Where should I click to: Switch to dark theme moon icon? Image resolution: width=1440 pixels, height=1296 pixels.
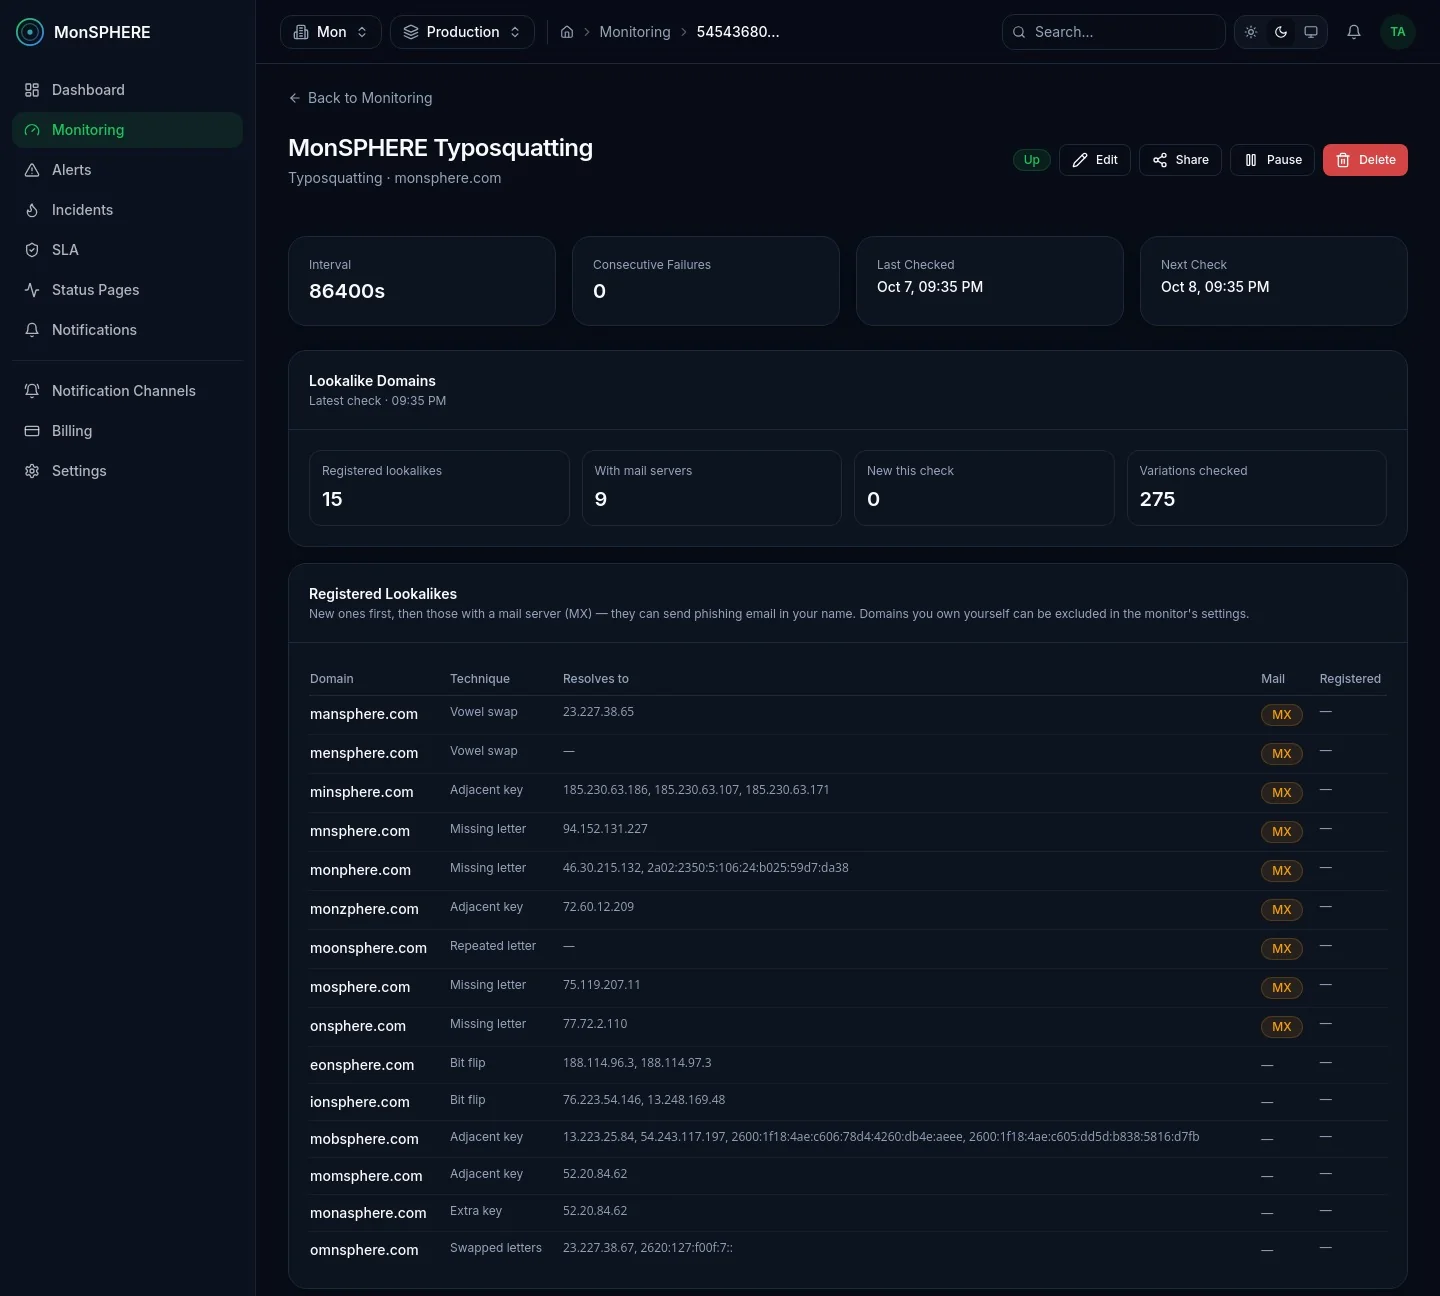pyautogui.click(x=1281, y=32)
